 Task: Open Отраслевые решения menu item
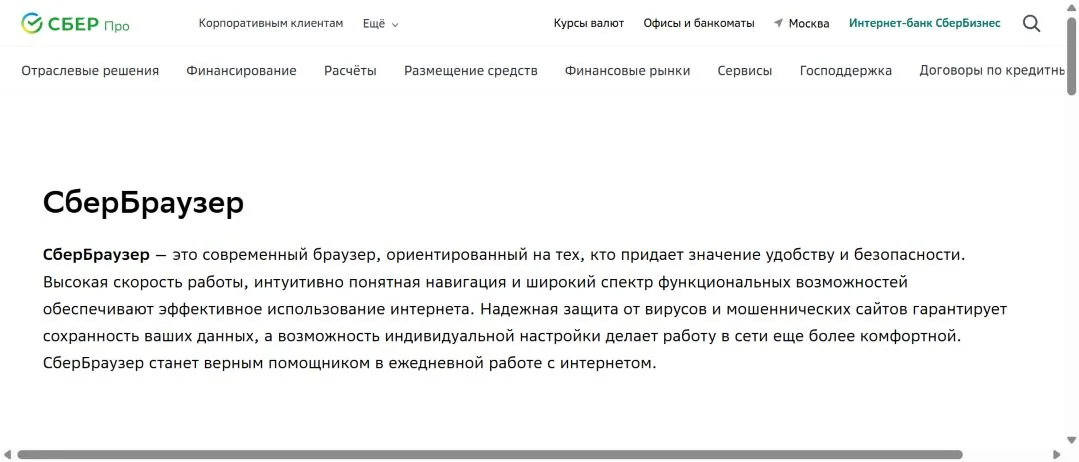pyautogui.click(x=90, y=71)
